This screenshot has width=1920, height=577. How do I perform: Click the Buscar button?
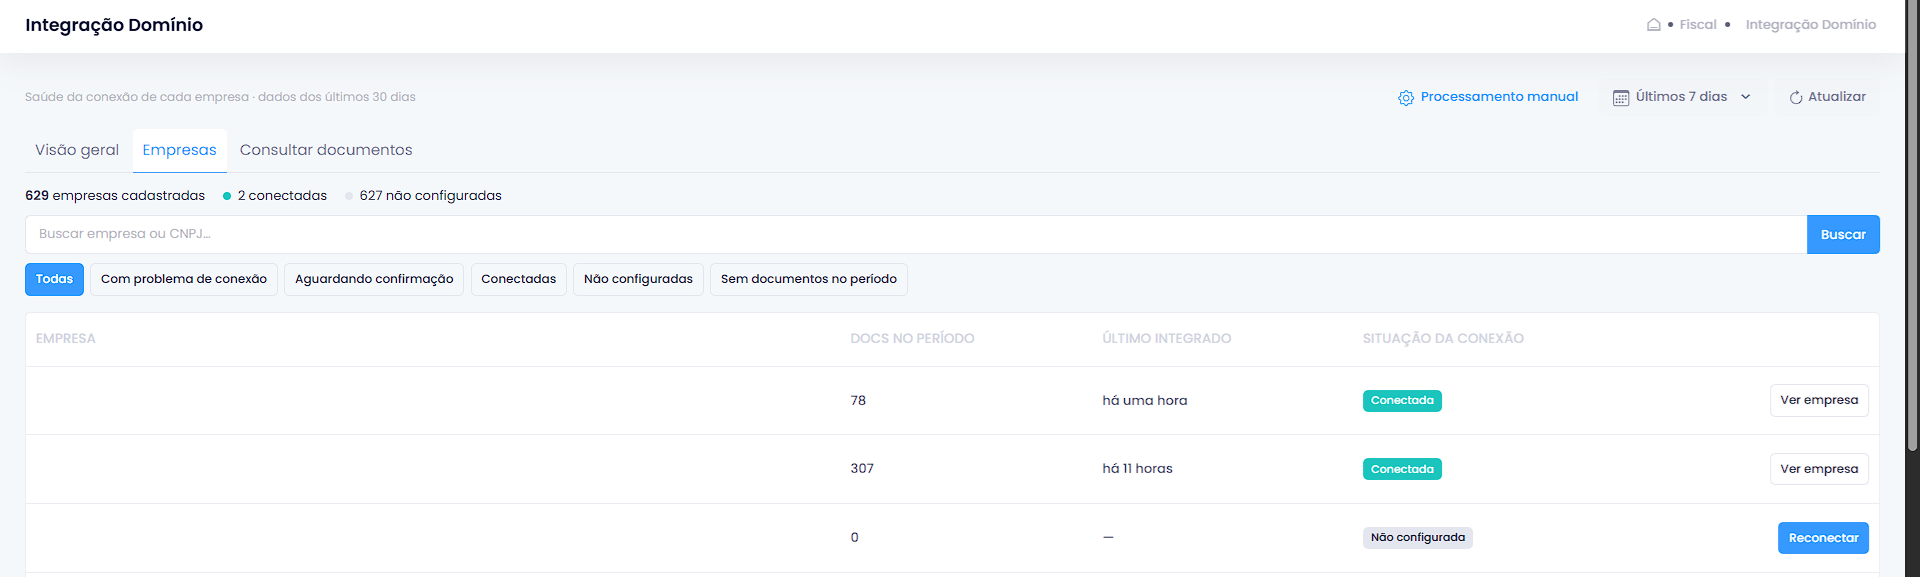[1843, 234]
